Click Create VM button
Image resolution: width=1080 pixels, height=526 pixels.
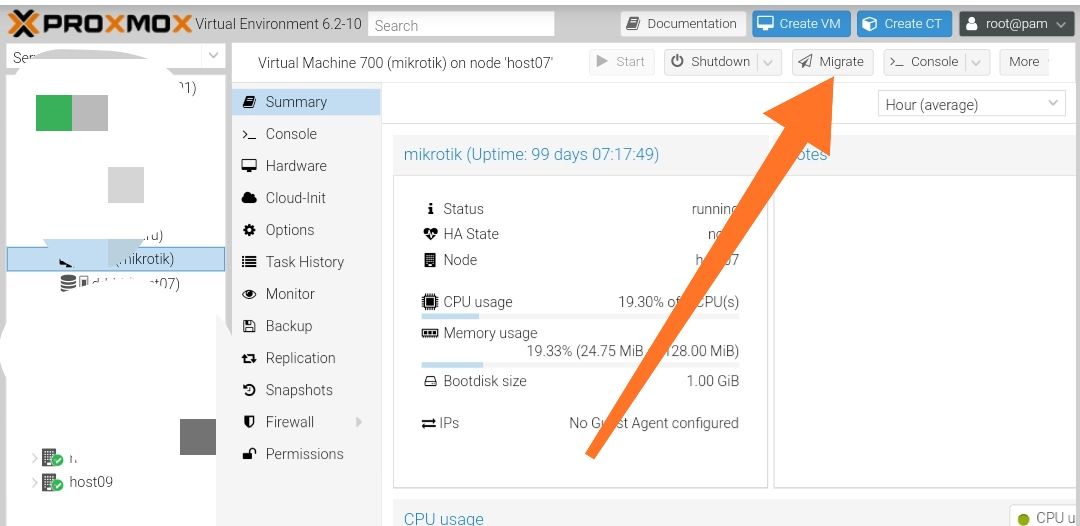(x=801, y=23)
